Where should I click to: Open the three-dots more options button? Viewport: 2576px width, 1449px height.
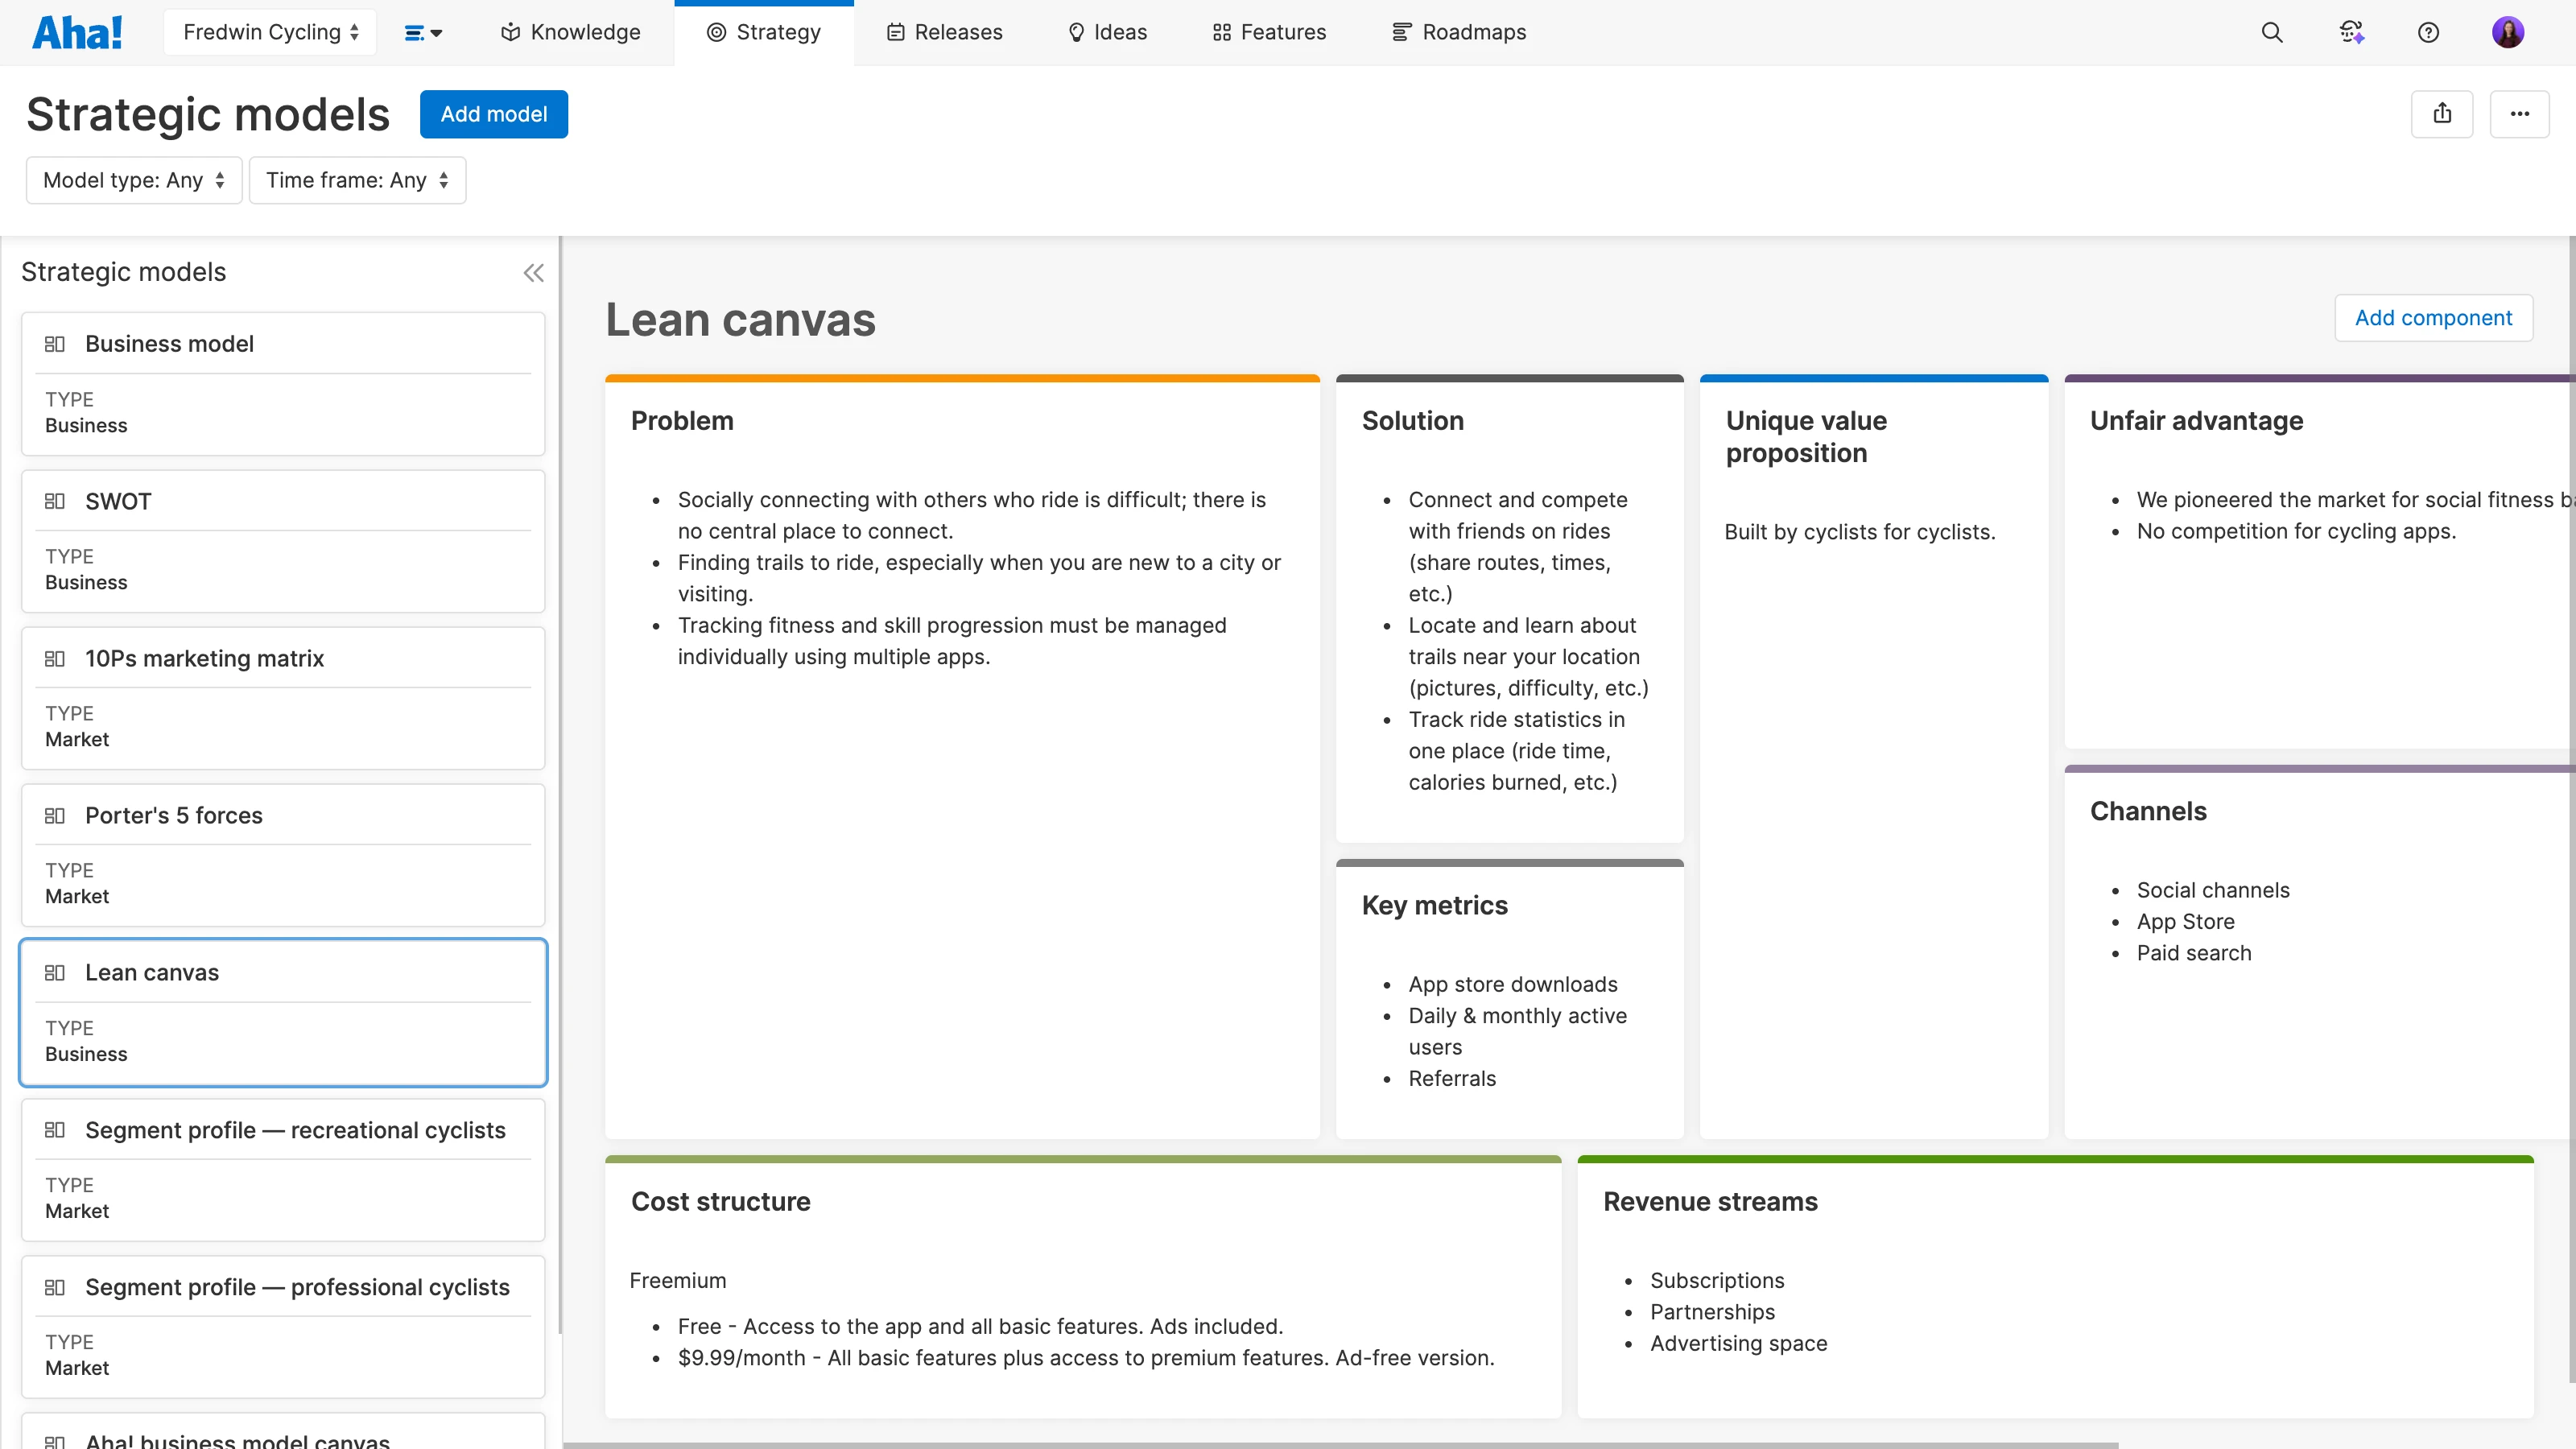click(x=2519, y=114)
